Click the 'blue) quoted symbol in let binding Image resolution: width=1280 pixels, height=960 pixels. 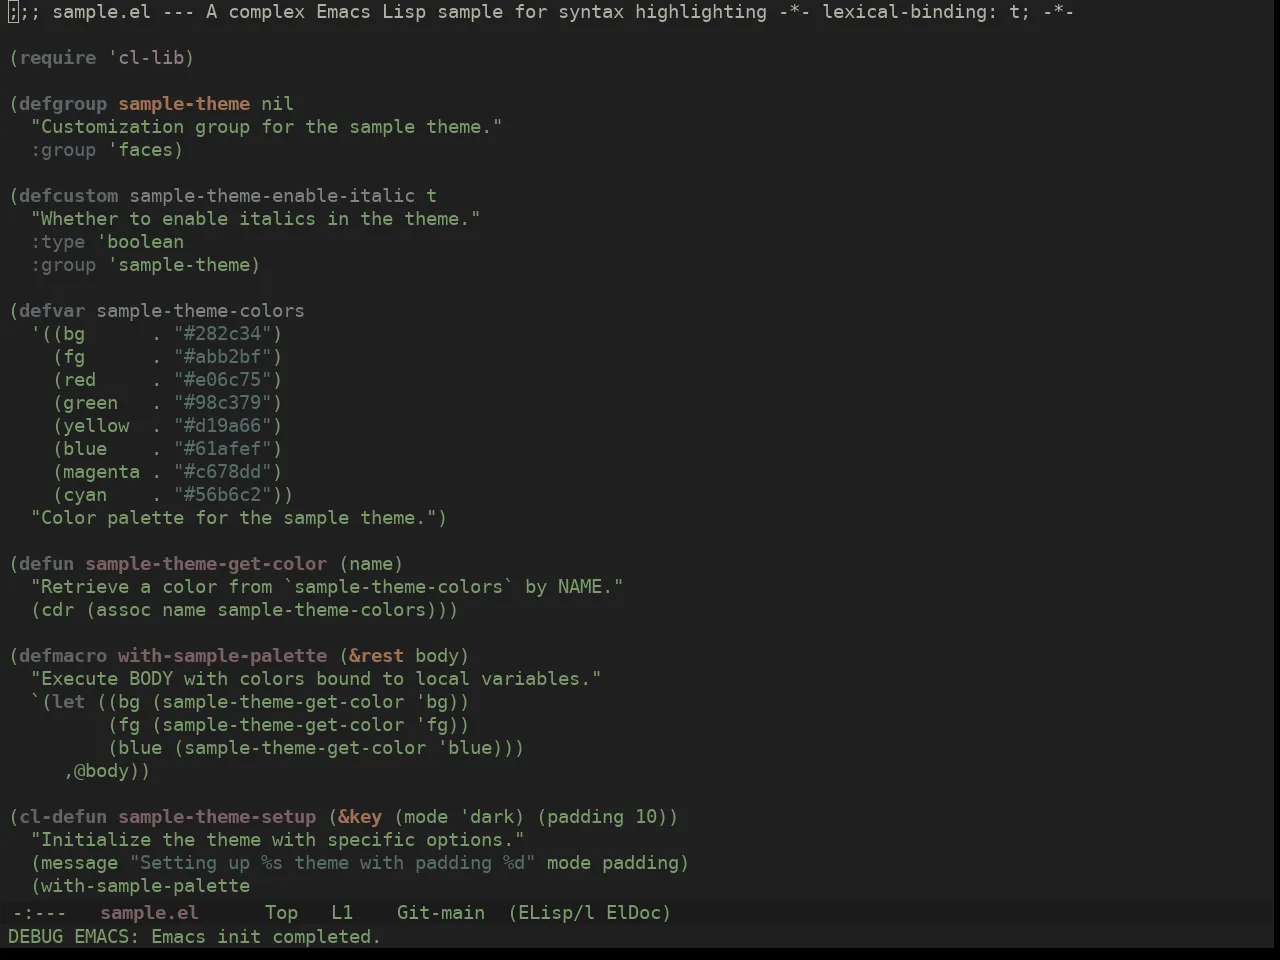pos(470,747)
